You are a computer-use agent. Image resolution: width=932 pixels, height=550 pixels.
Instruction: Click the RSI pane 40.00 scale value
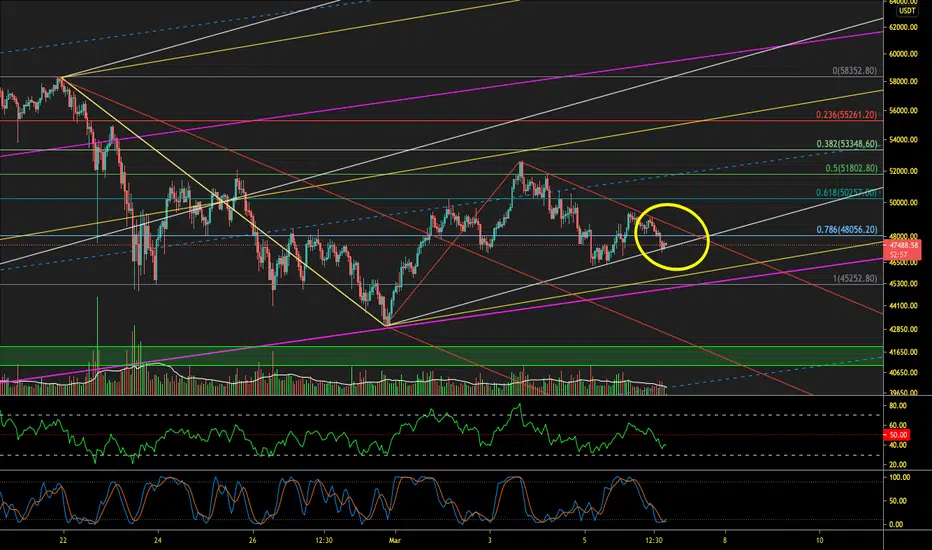point(898,445)
